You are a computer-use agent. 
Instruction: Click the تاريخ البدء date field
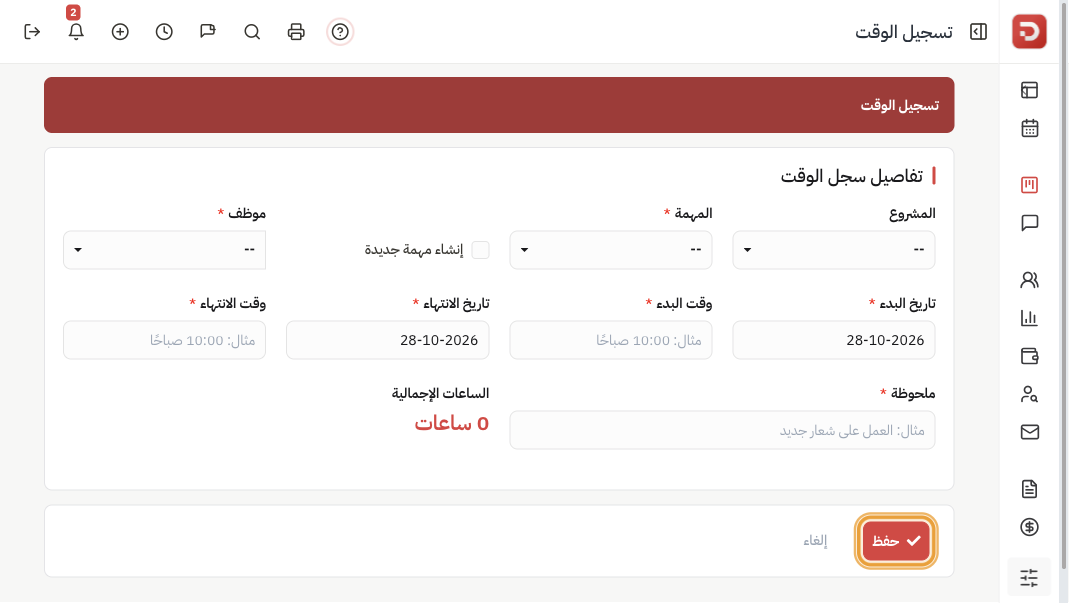click(x=834, y=340)
